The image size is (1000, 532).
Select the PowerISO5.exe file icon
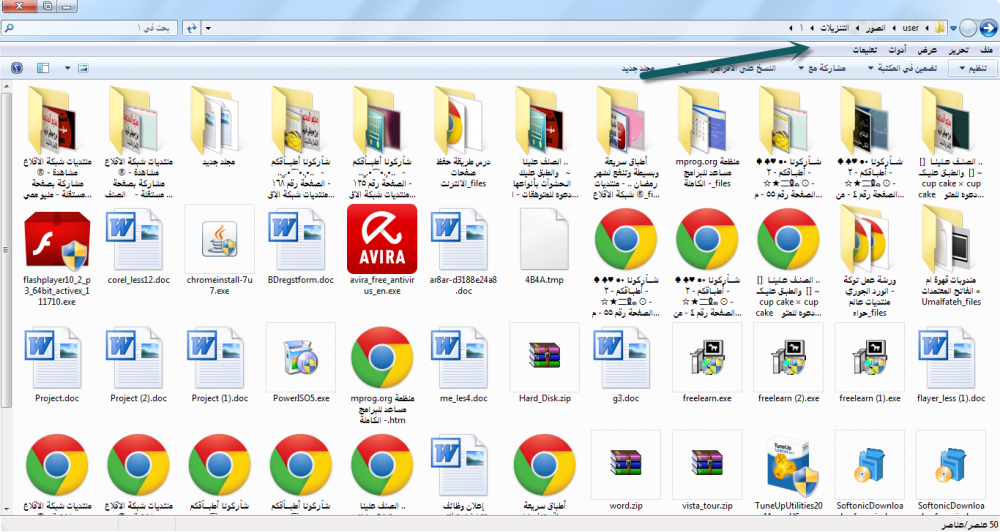click(300, 357)
